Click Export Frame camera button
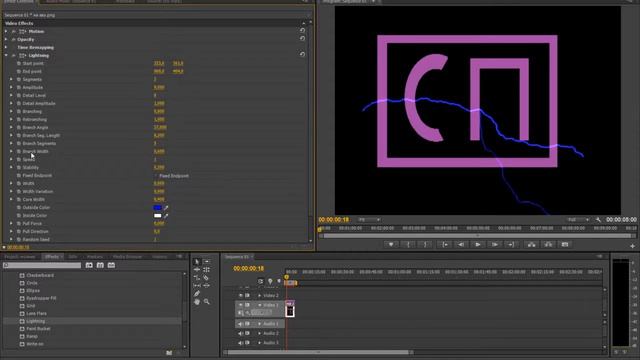 tap(565, 244)
